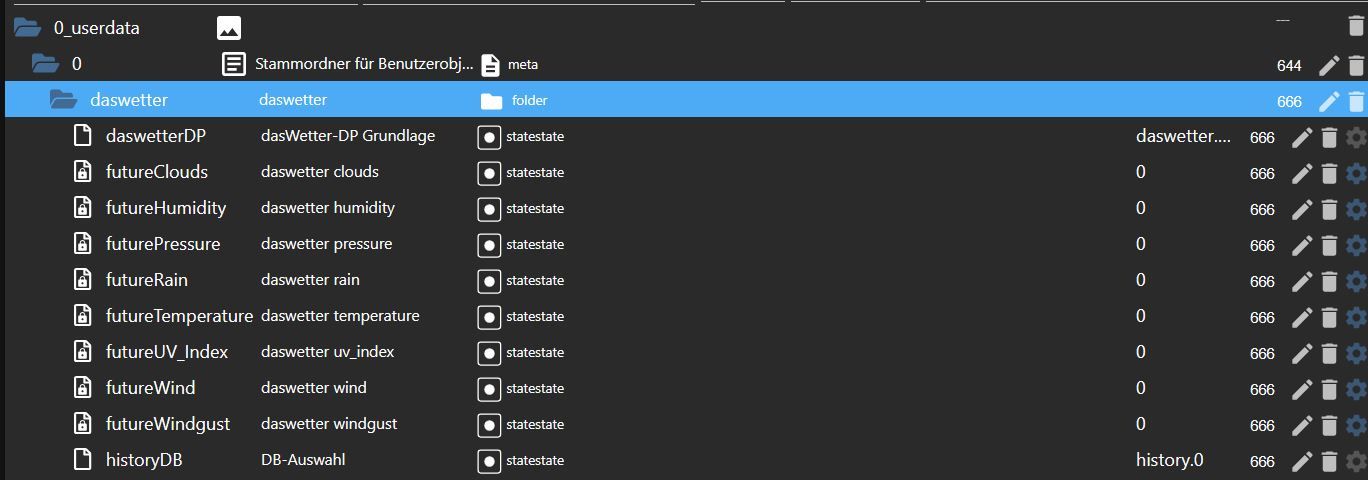This screenshot has width=1368, height=480.
Task: Select the futurePressure tree item
Action: tap(163, 244)
